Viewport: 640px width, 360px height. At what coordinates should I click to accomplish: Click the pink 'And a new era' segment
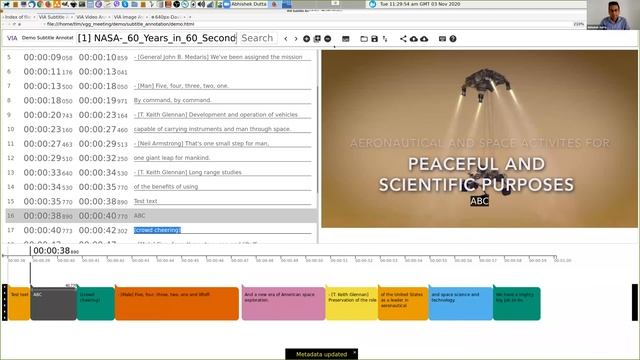coord(283,303)
